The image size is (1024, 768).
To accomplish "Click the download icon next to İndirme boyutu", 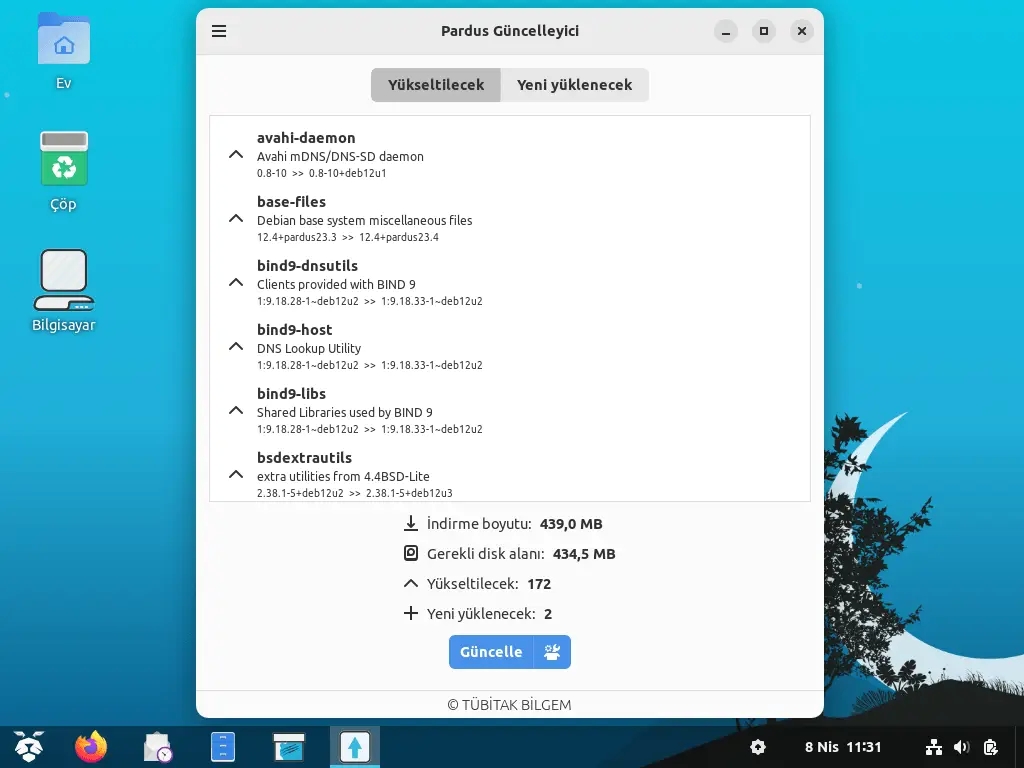I will click(411, 523).
